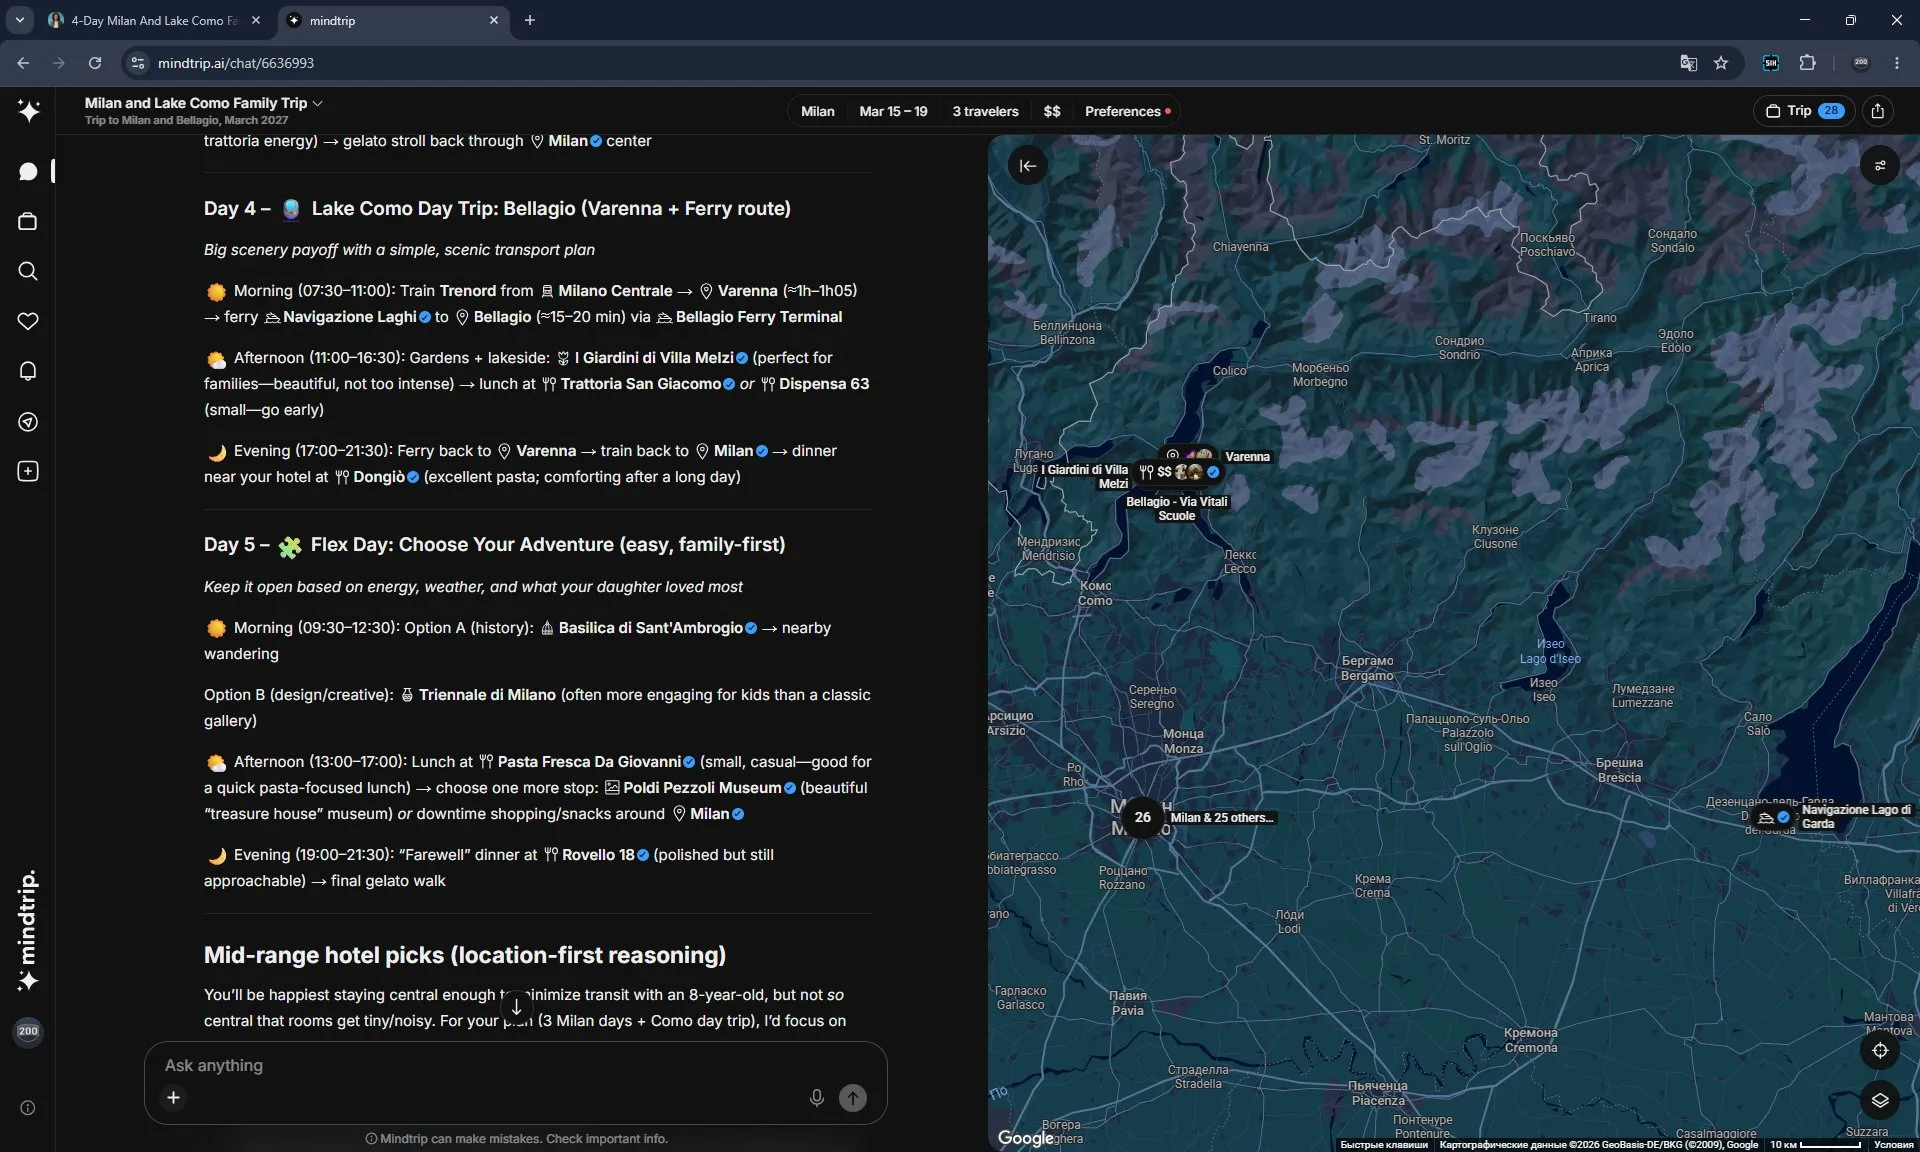Open I Giardini di Villa Melzi link

click(653, 358)
